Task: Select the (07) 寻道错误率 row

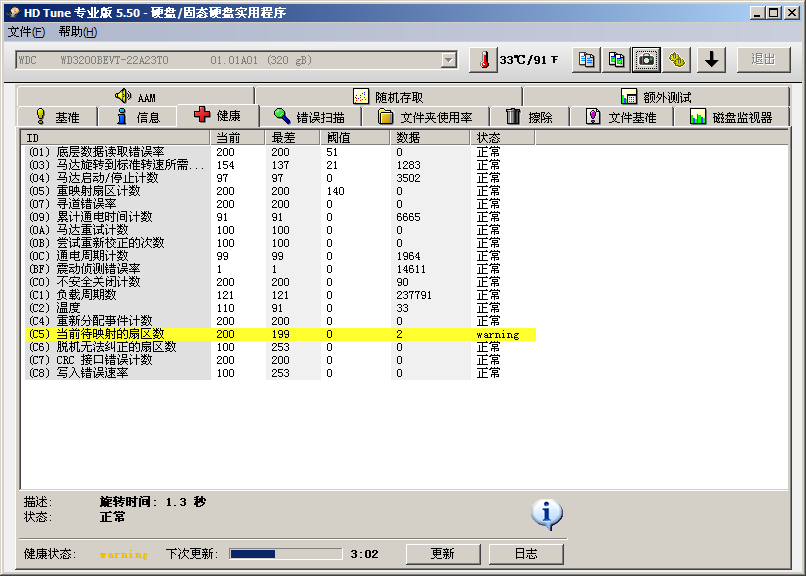Action: point(280,204)
